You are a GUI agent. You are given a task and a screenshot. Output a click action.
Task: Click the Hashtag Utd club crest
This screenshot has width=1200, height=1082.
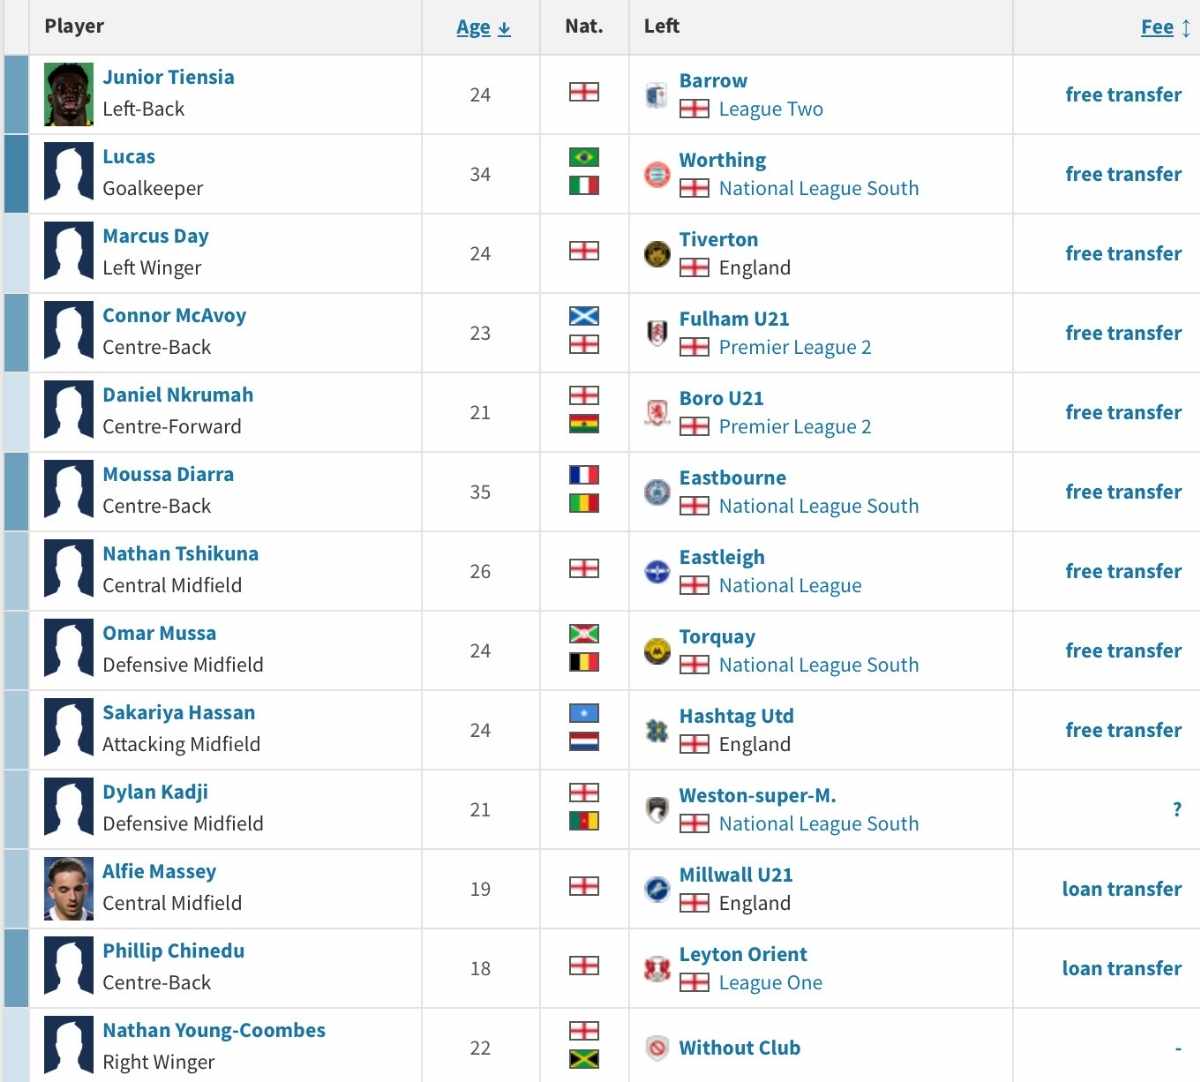point(657,730)
